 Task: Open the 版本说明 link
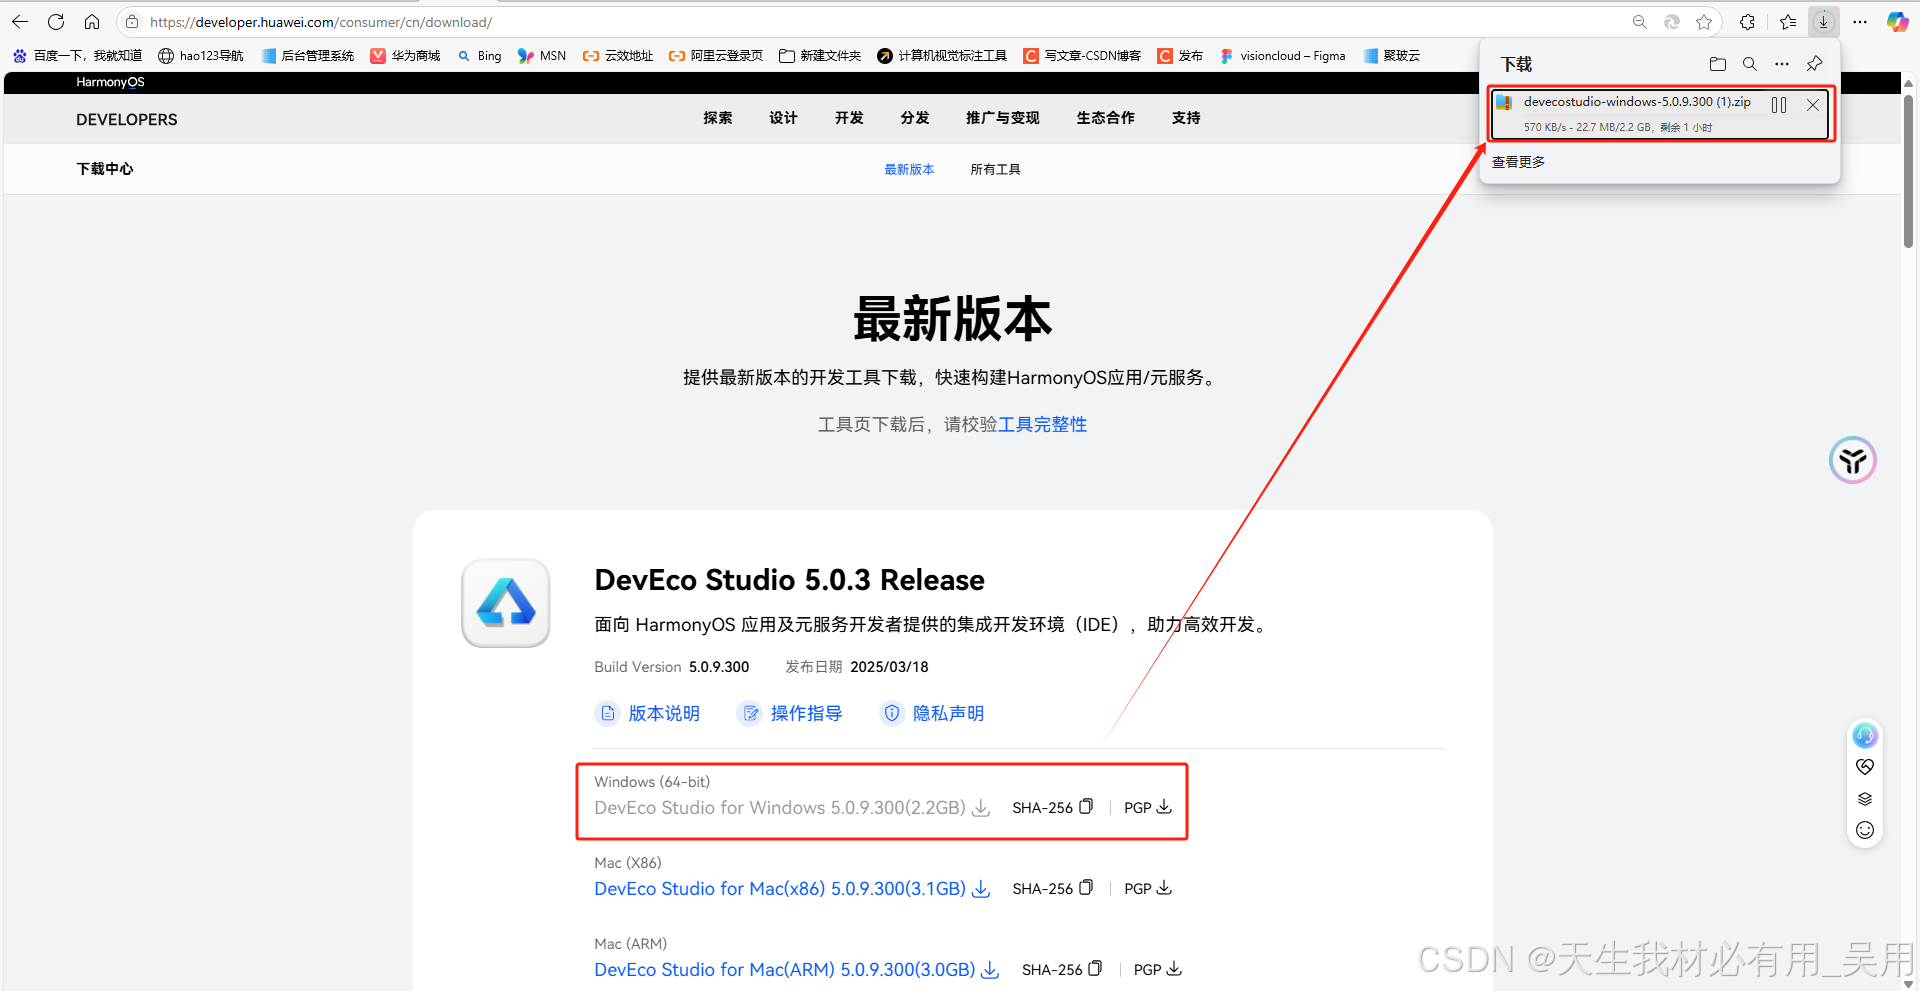pyautogui.click(x=648, y=713)
